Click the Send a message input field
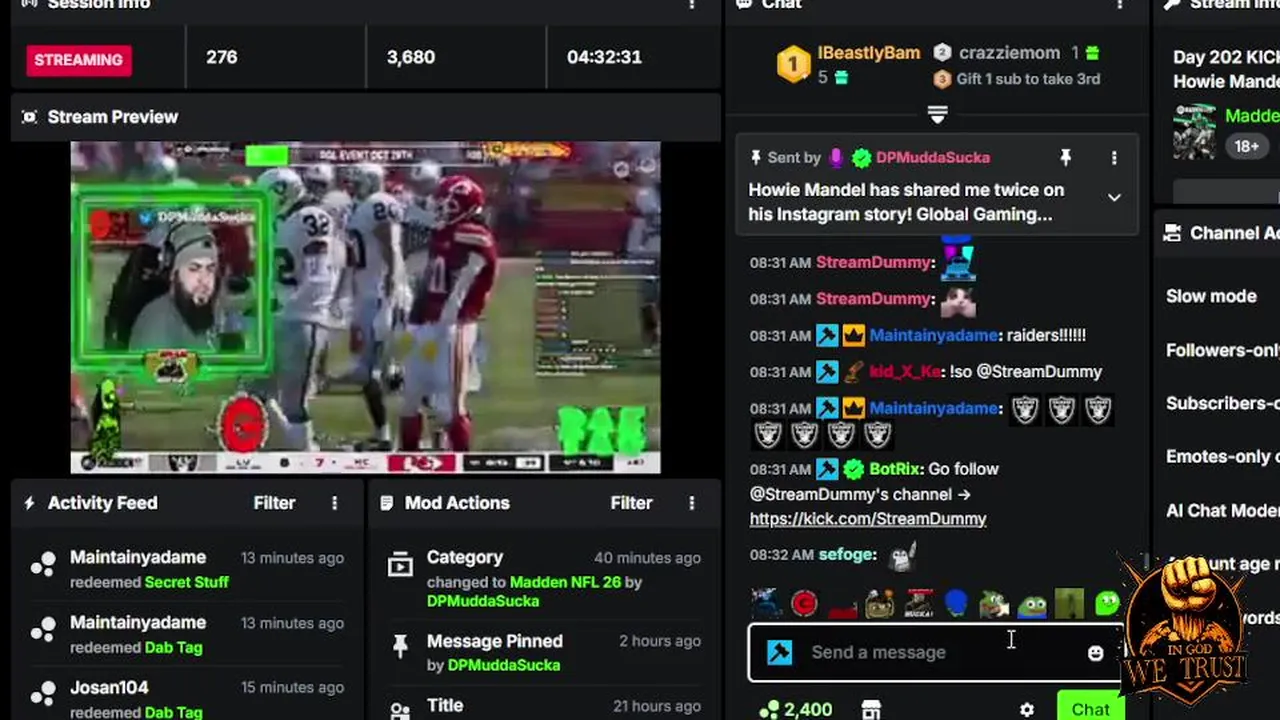Viewport: 1280px width, 720px height. [x=935, y=652]
